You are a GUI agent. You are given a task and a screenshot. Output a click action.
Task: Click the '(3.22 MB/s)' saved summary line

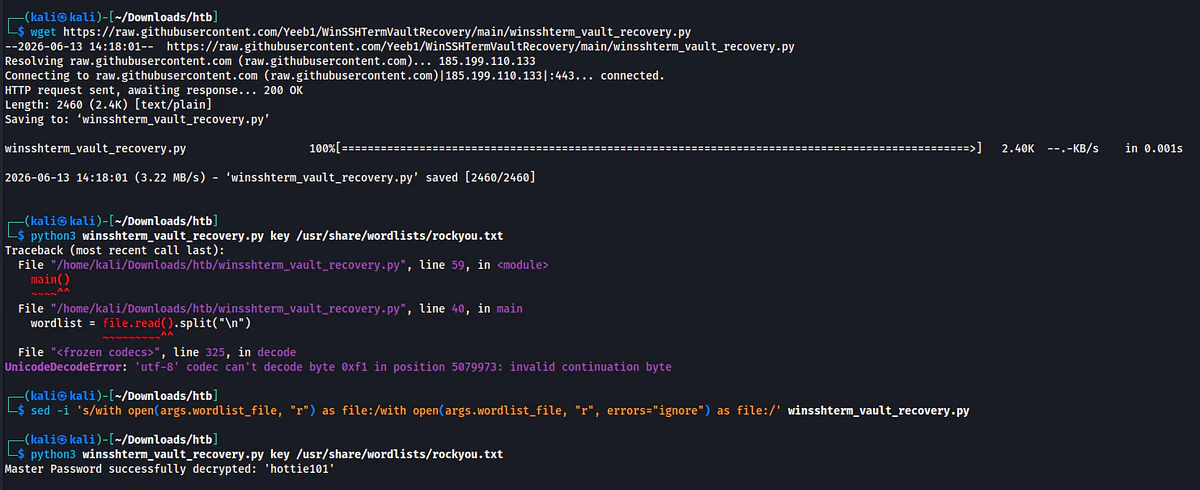[x=270, y=178]
